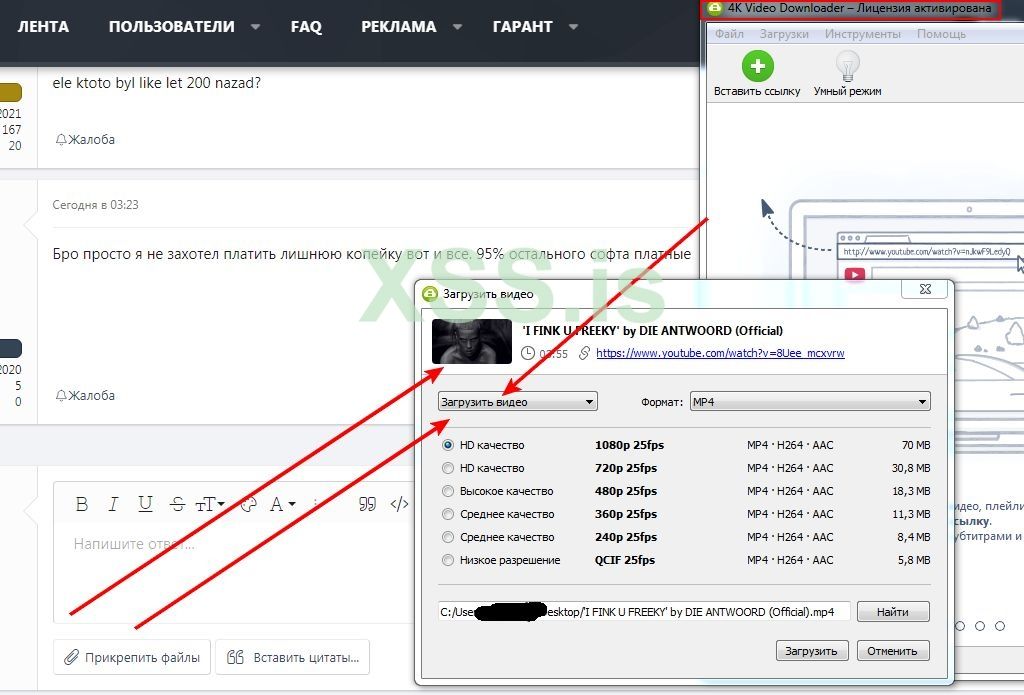Click the Найти browse button
The height and width of the screenshot is (695, 1024).
[893, 612]
